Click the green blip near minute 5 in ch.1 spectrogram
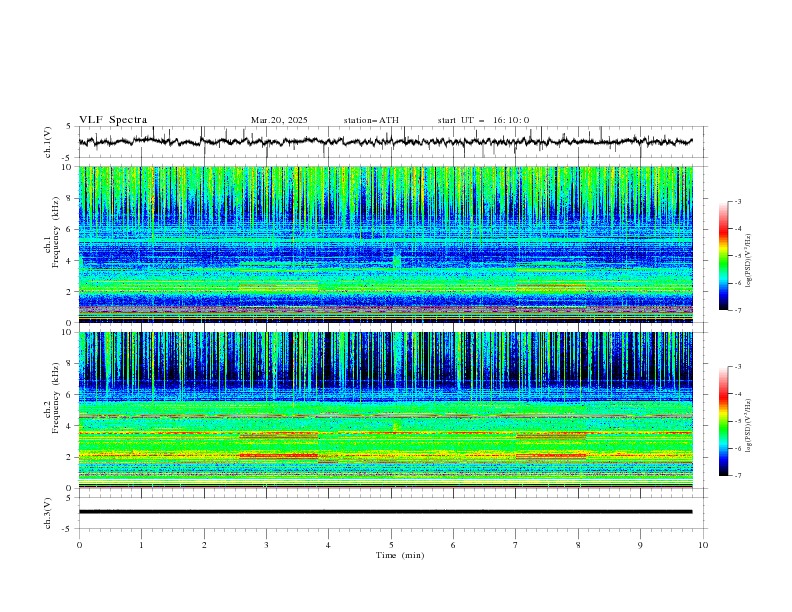This screenshot has width=792, height=612. pos(397,260)
